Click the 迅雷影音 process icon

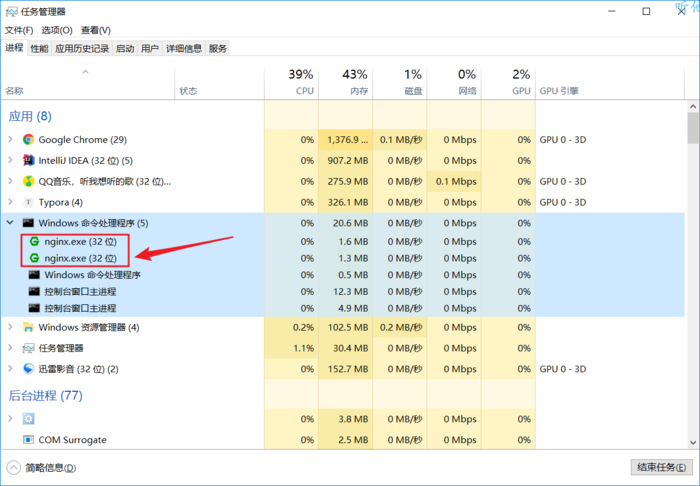click(28, 369)
